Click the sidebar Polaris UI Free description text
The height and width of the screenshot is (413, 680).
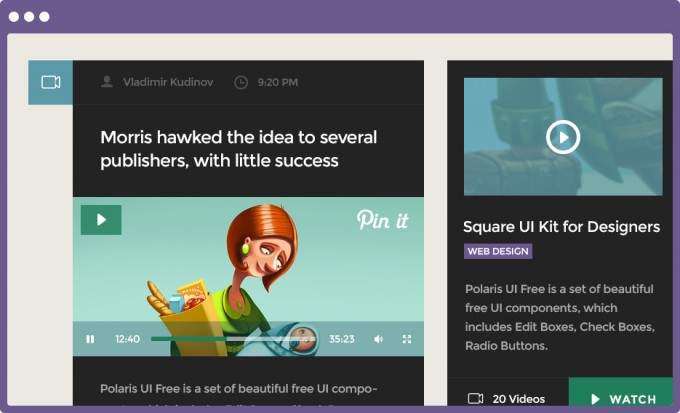pos(559,317)
